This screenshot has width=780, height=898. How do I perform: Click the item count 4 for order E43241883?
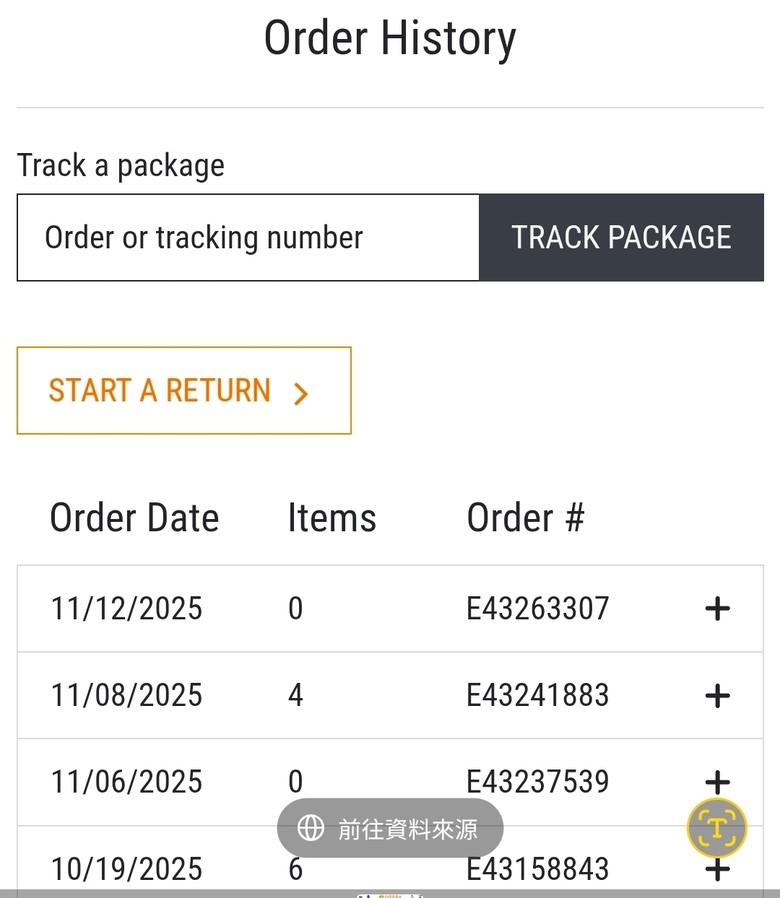click(x=295, y=695)
